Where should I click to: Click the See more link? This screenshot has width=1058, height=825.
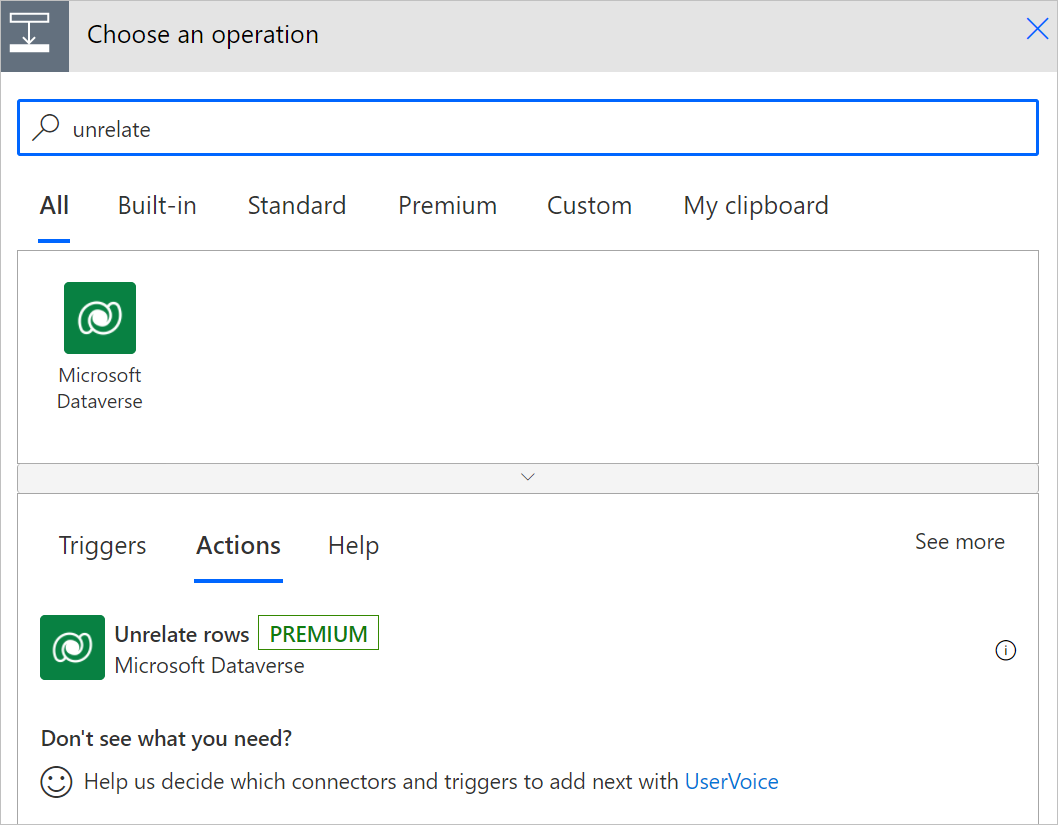click(959, 542)
